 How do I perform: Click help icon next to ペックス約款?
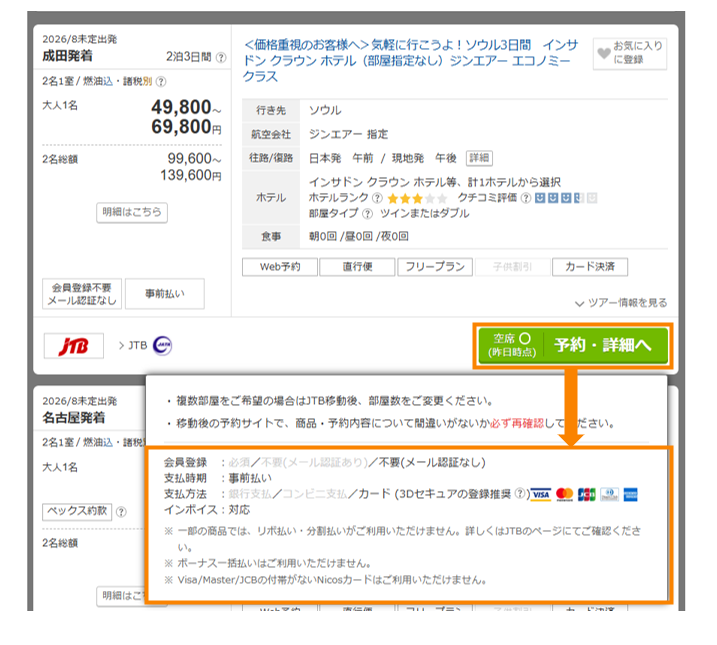tap(121, 512)
